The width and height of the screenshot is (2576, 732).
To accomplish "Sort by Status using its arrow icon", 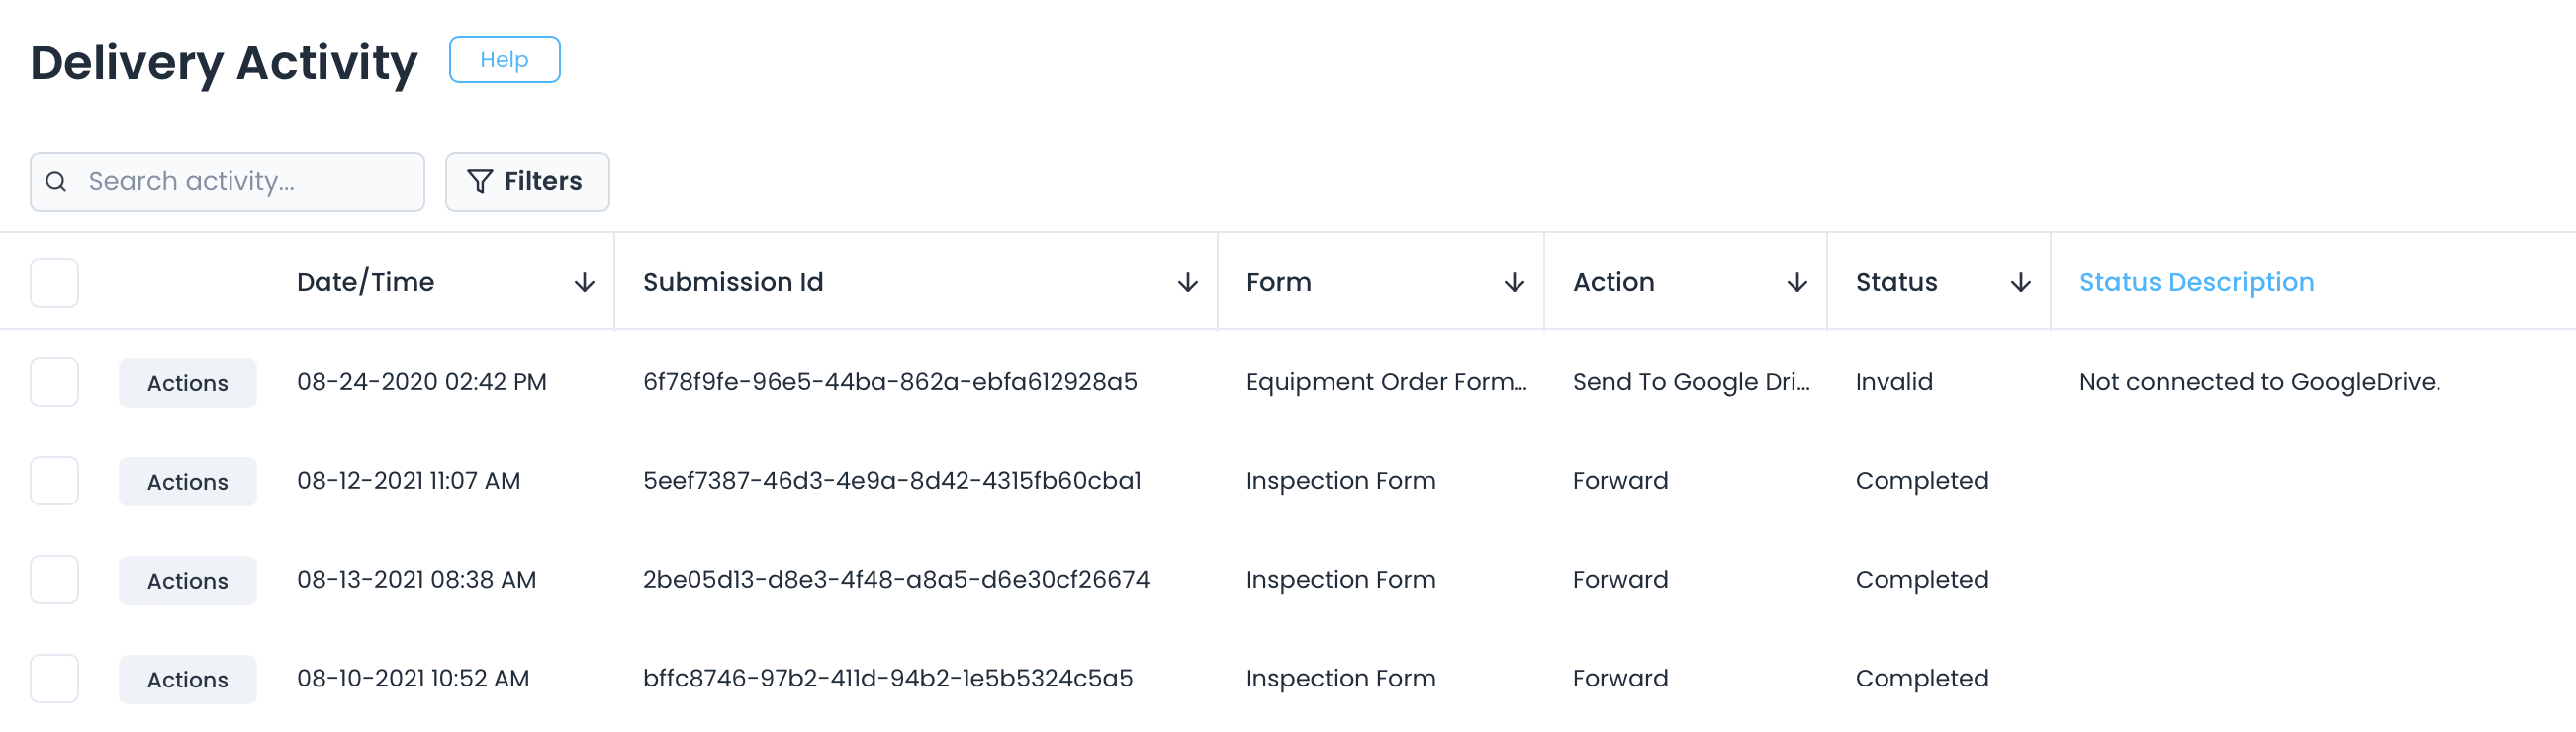I will point(2021,283).
